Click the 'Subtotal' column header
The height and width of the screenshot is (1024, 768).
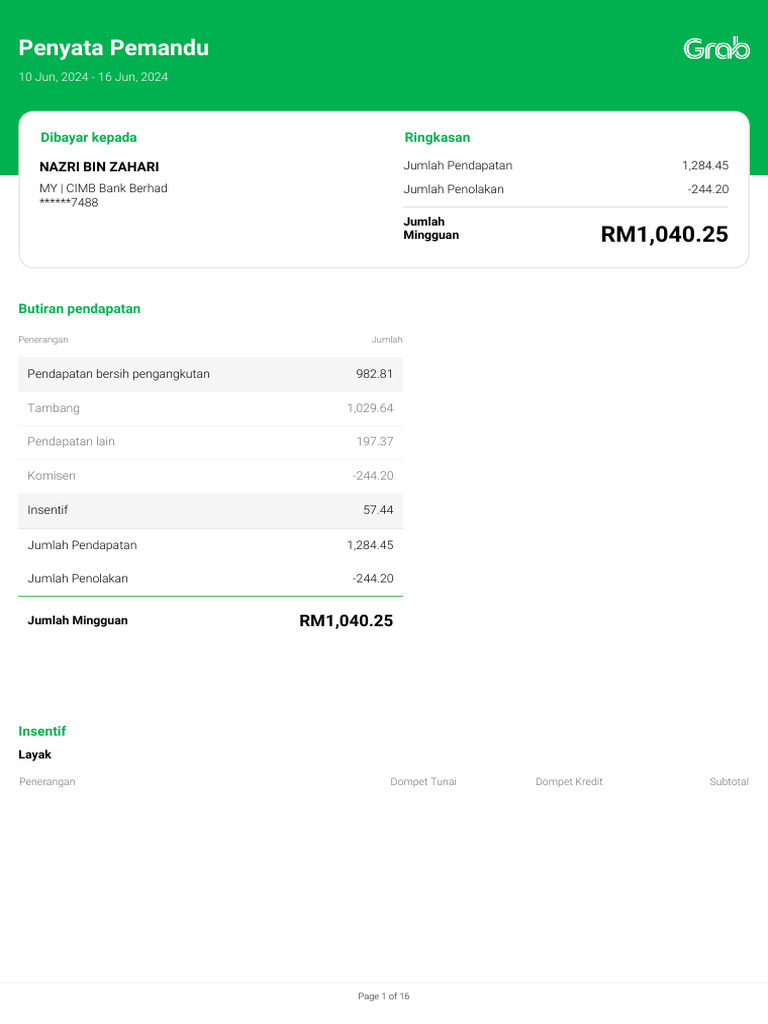729,782
